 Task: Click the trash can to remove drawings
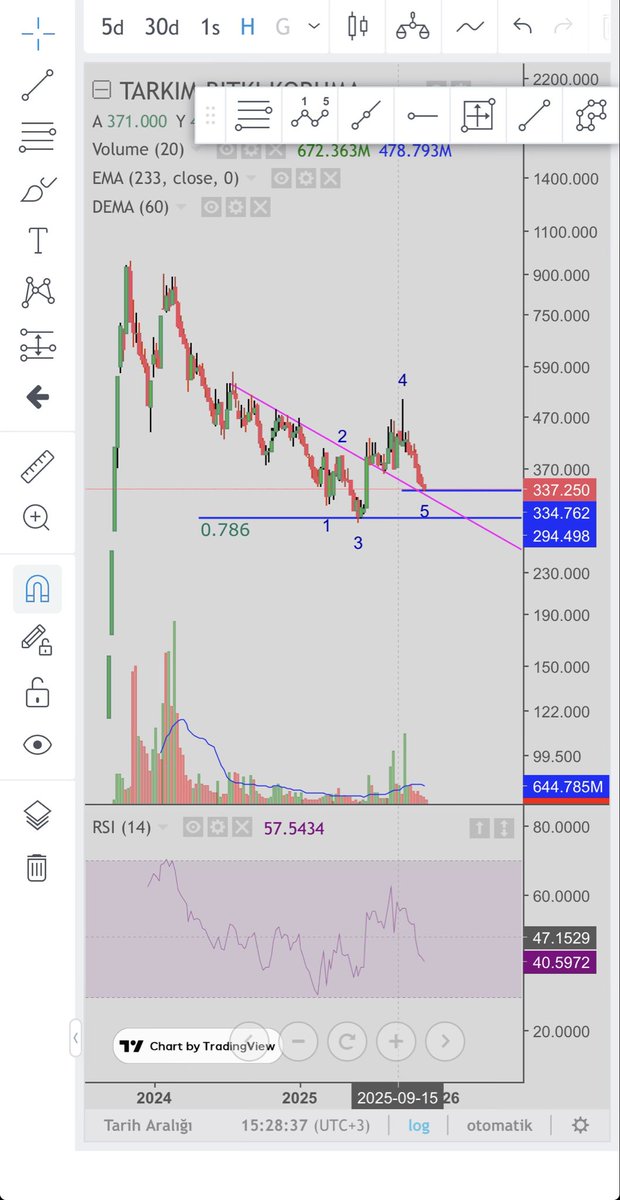tap(37, 866)
